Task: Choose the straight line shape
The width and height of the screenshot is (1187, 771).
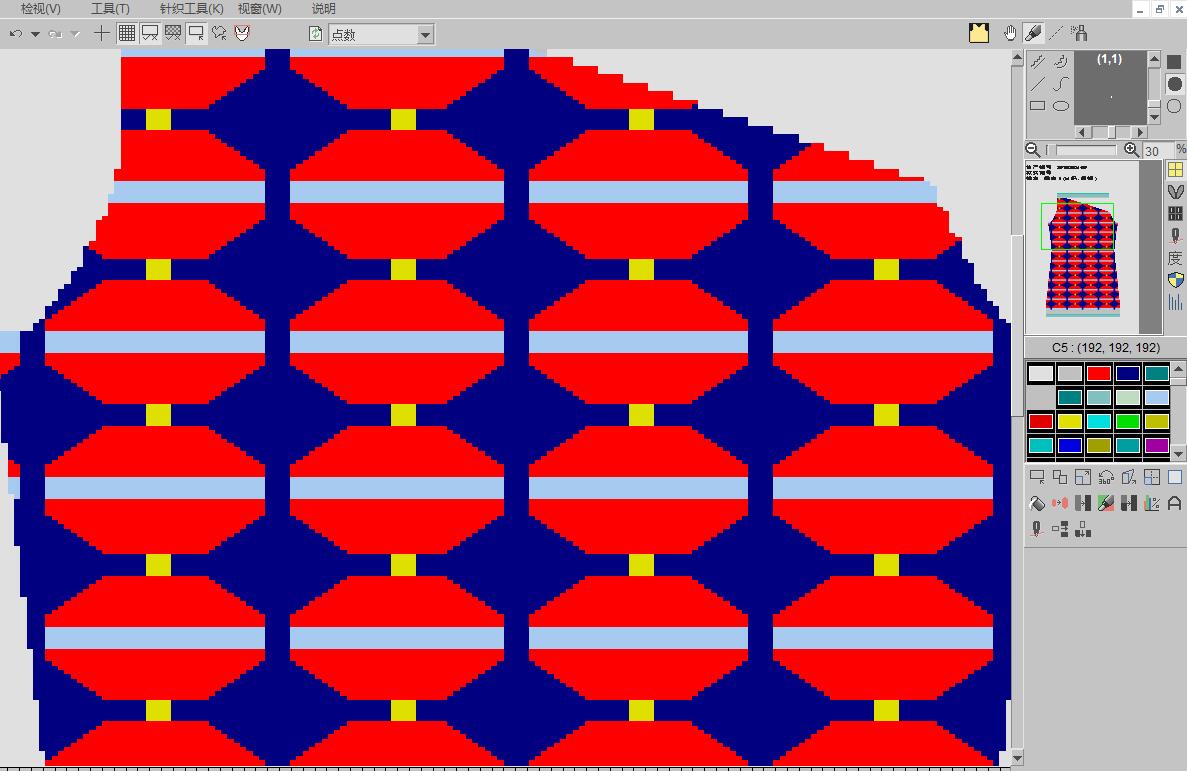Action: coord(1037,83)
